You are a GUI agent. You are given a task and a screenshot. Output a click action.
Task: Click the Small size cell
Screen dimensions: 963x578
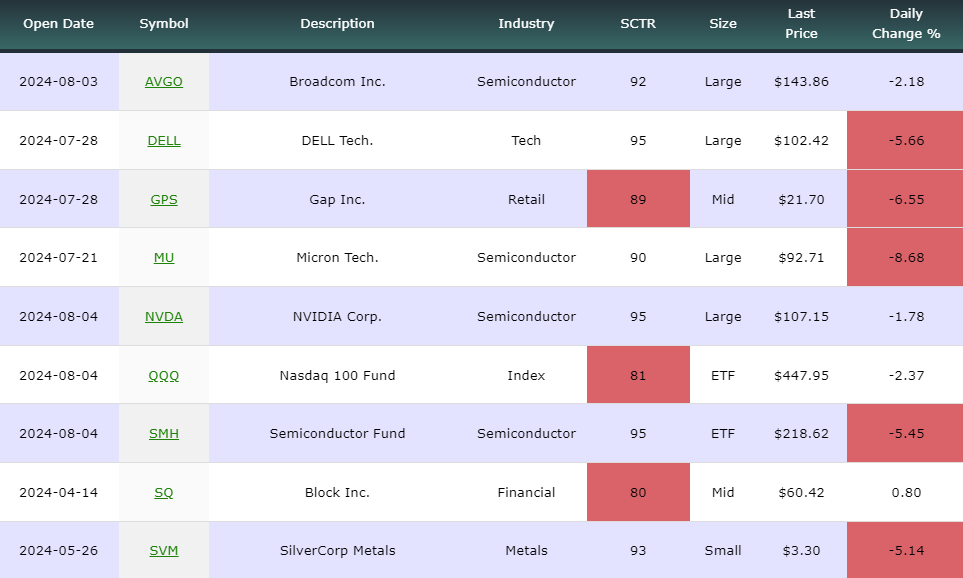pyautogui.click(x=723, y=551)
